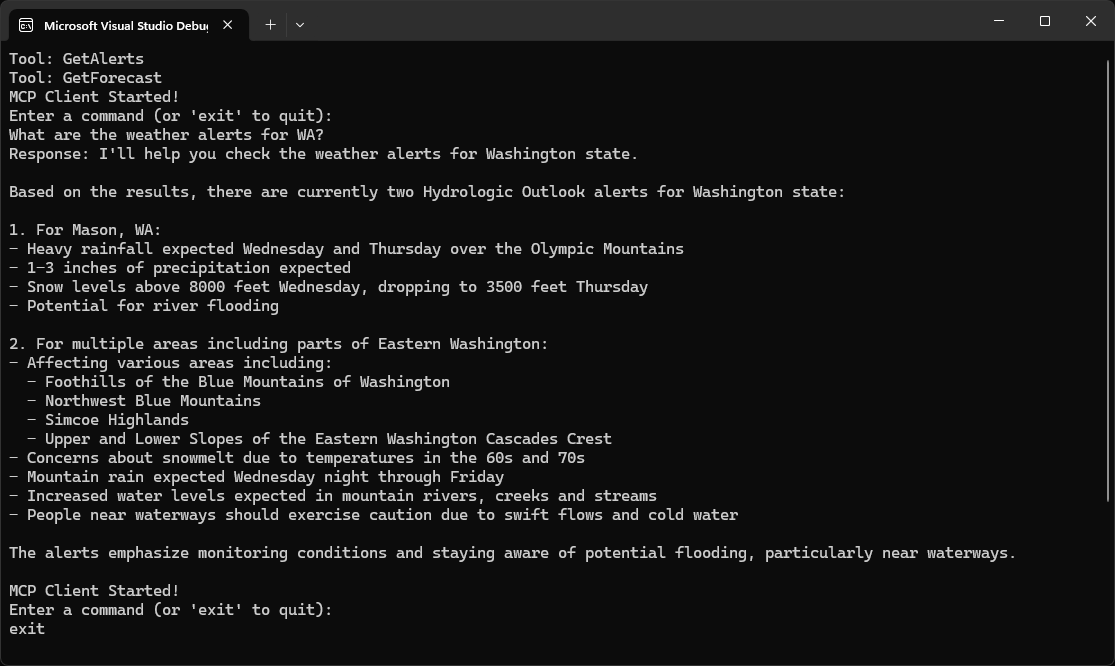The height and width of the screenshot is (666, 1115).
Task: Click the tab chevron for terminal settings
Action: click(300, 25)
